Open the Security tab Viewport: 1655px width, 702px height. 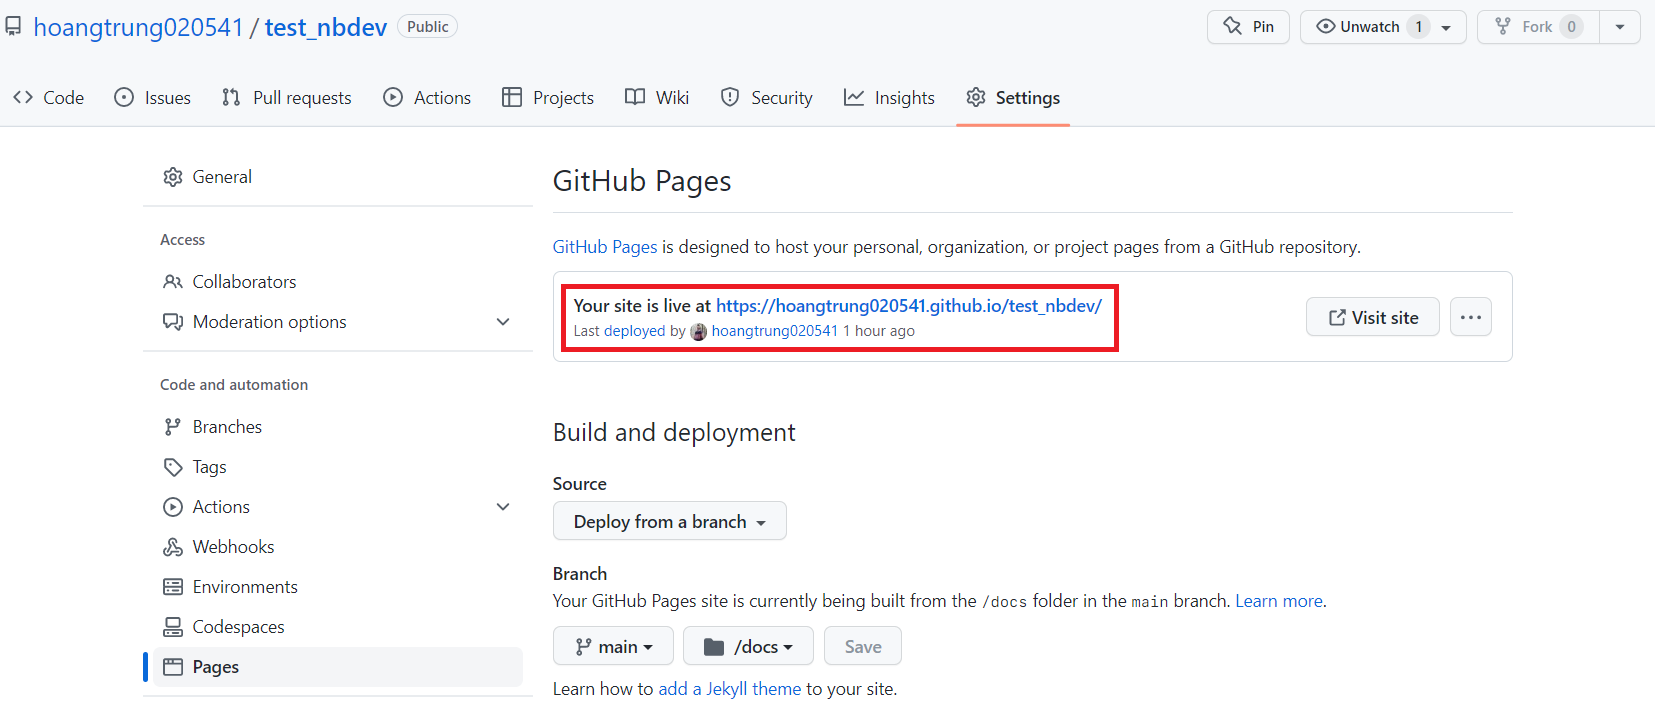tap(767, 97)
